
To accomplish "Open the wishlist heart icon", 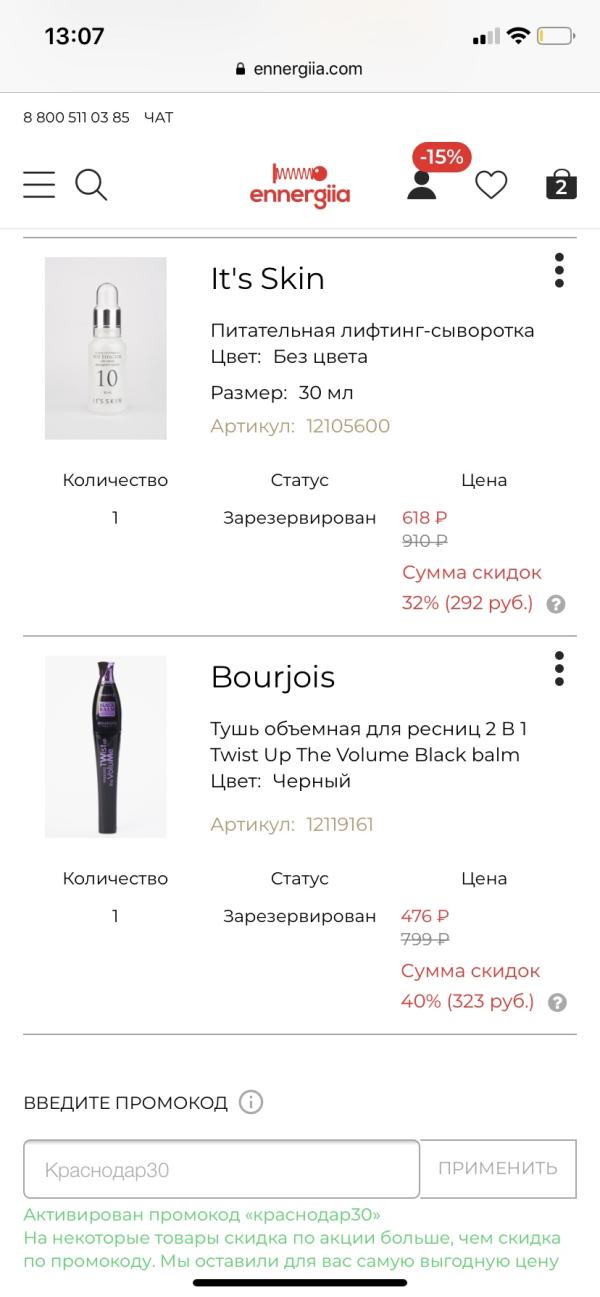I will click(x=491, y=185).
